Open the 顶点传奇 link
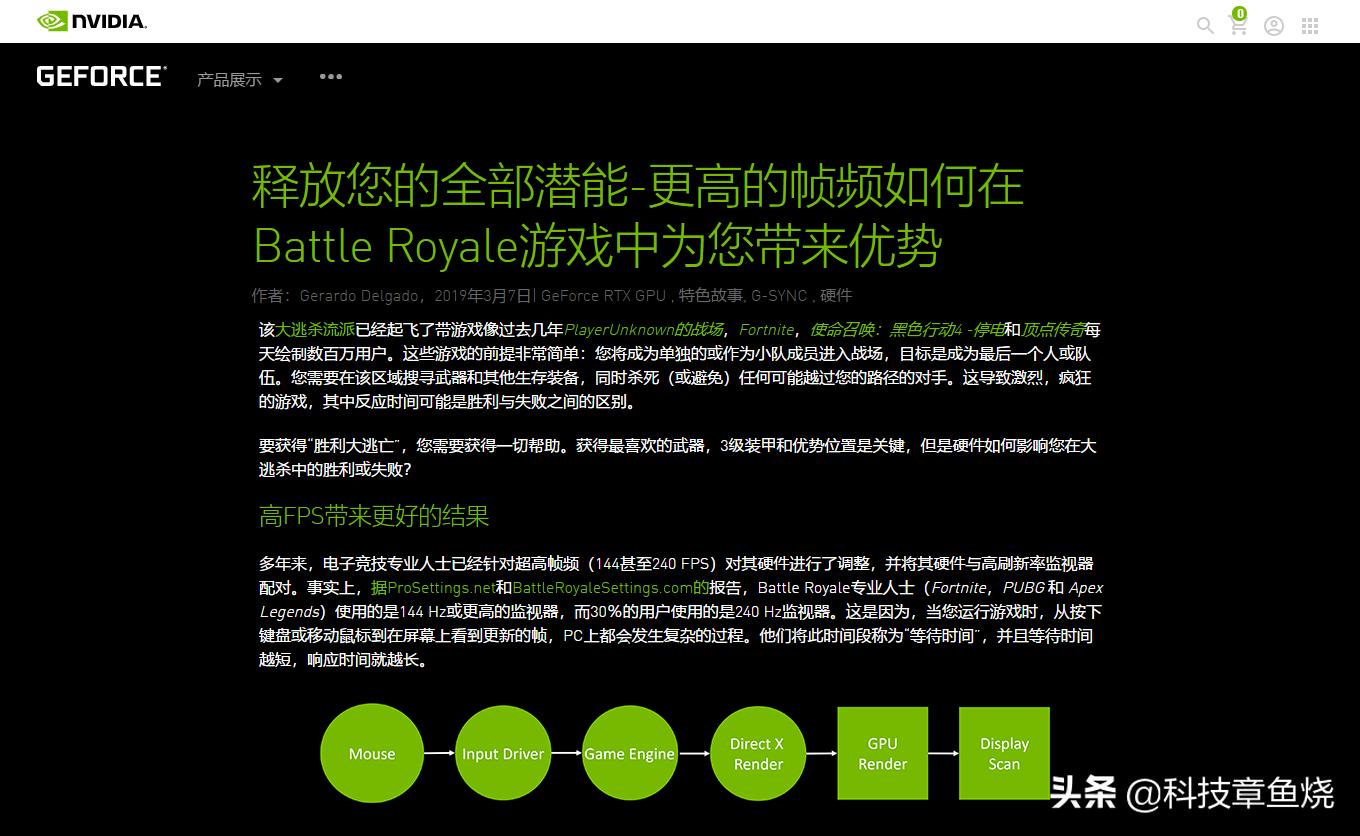 (1053, 330)
